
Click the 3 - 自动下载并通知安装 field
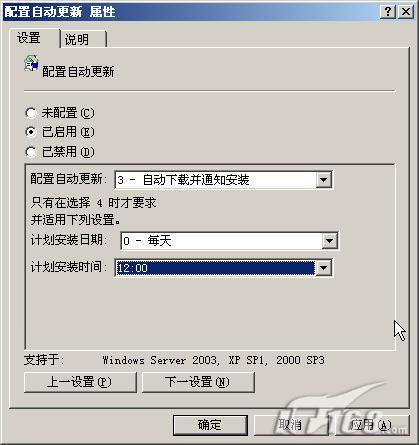coord(215,180)
